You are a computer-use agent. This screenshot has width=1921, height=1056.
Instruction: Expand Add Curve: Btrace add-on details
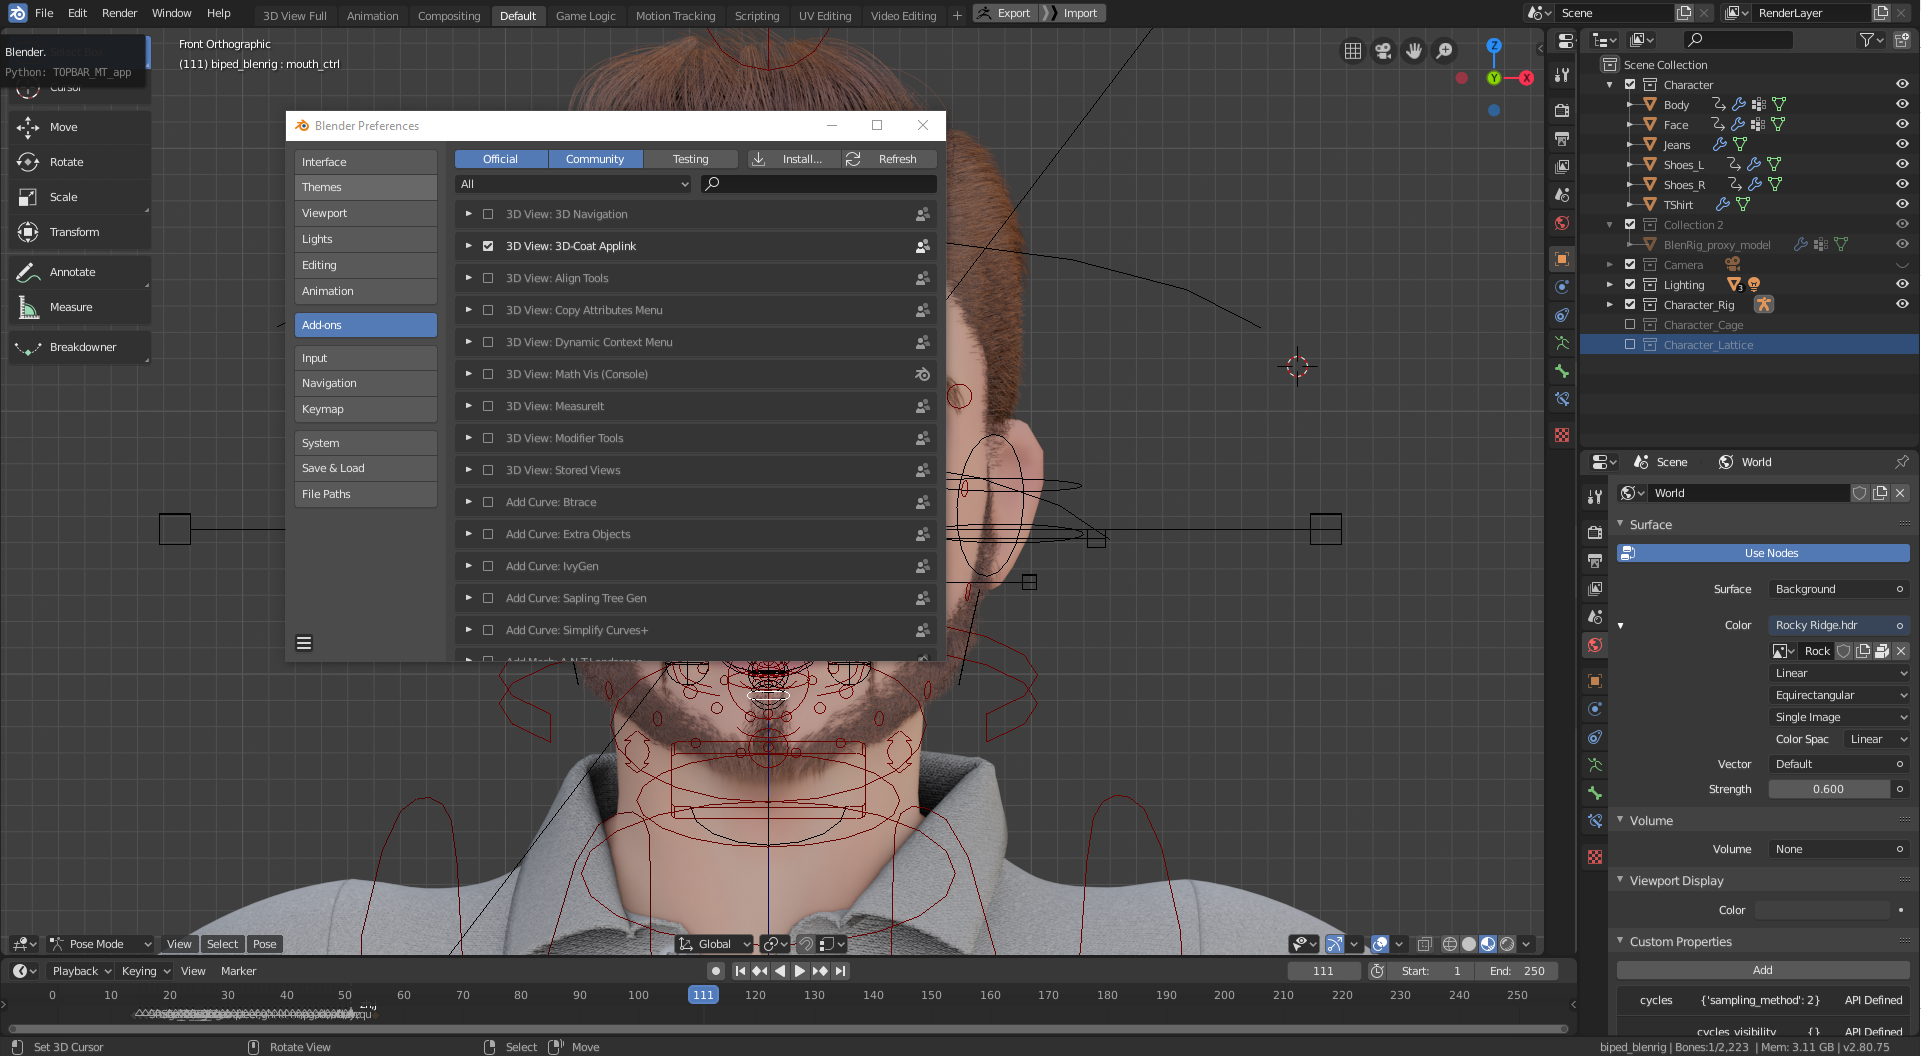(468, 502)
